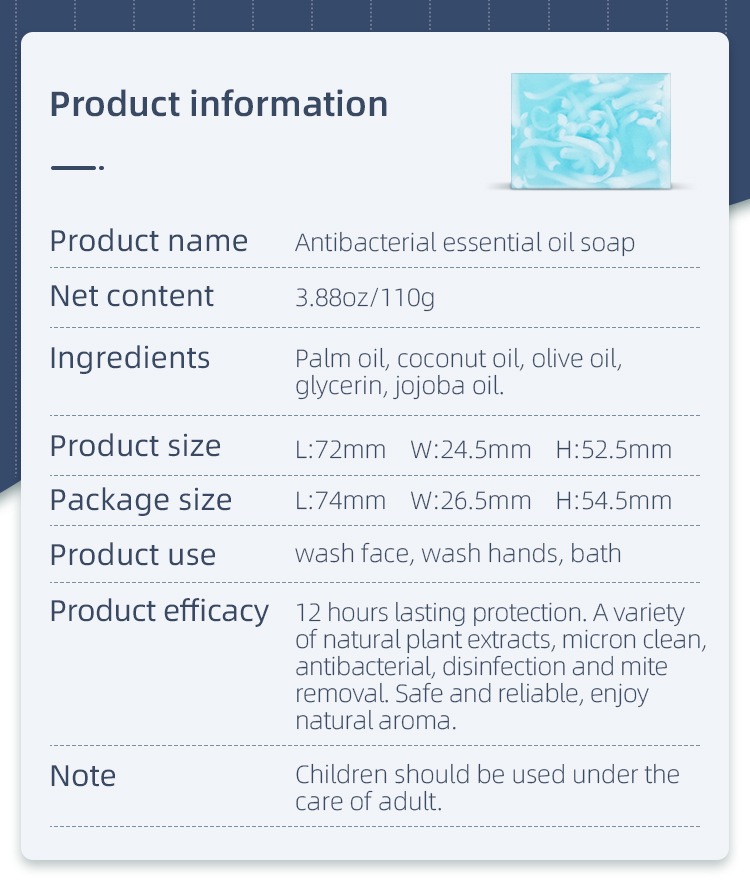The height and width of the screenshot is (885, 750).
Task: Click the 12 hours lasting protection paragraph
Action: (501, 667)
